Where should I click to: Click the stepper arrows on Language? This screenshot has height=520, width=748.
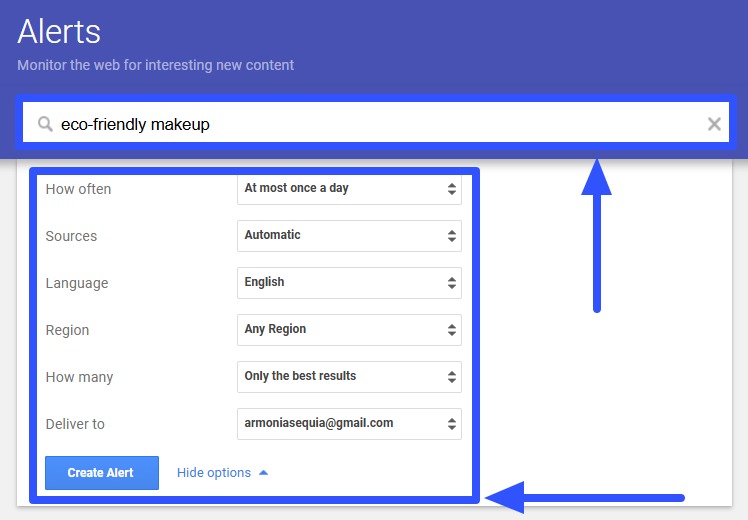tap(451, 282)
